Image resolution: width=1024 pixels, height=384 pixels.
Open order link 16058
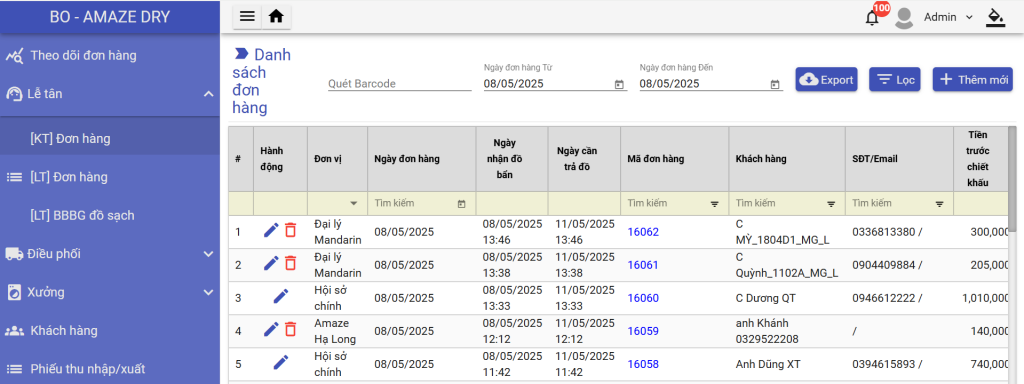643,364
